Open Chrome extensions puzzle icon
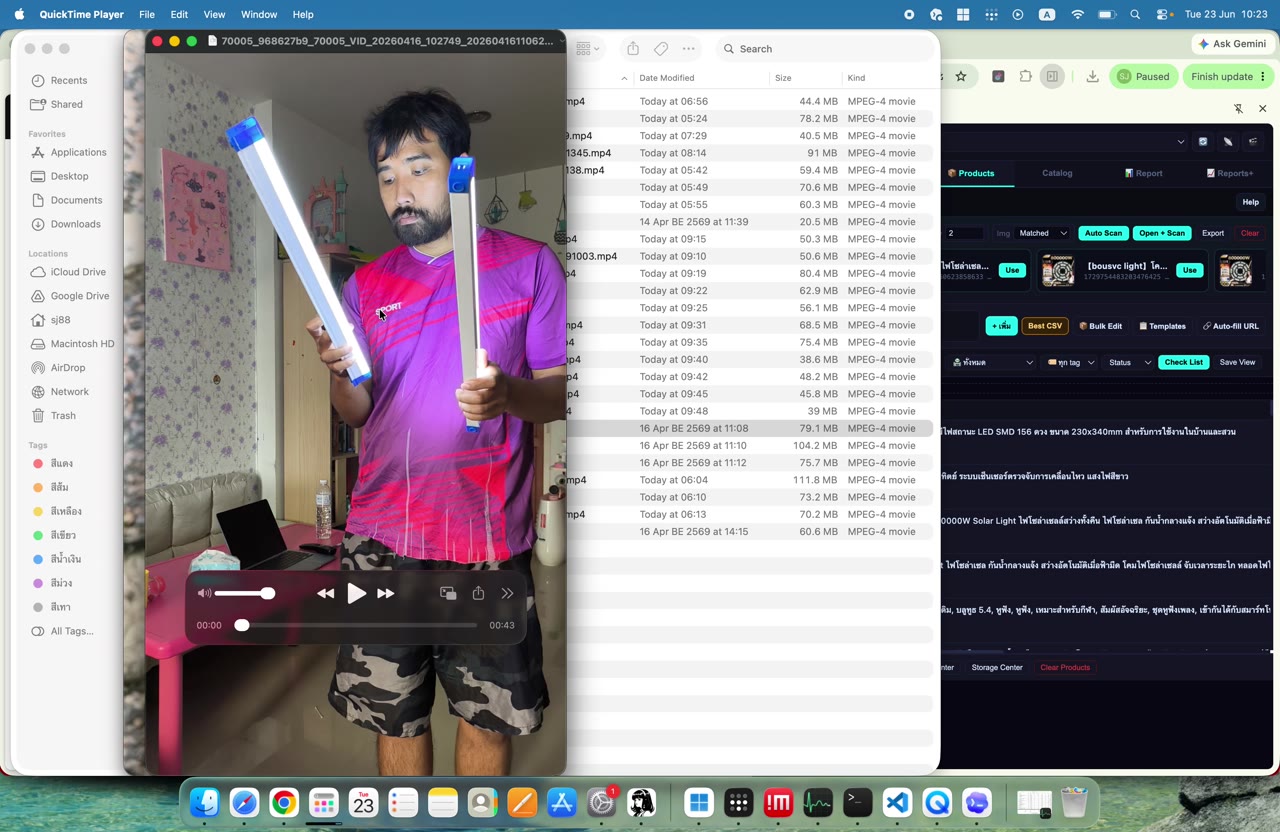This screenshot has height=832, width=1280. click(1025, 76)
